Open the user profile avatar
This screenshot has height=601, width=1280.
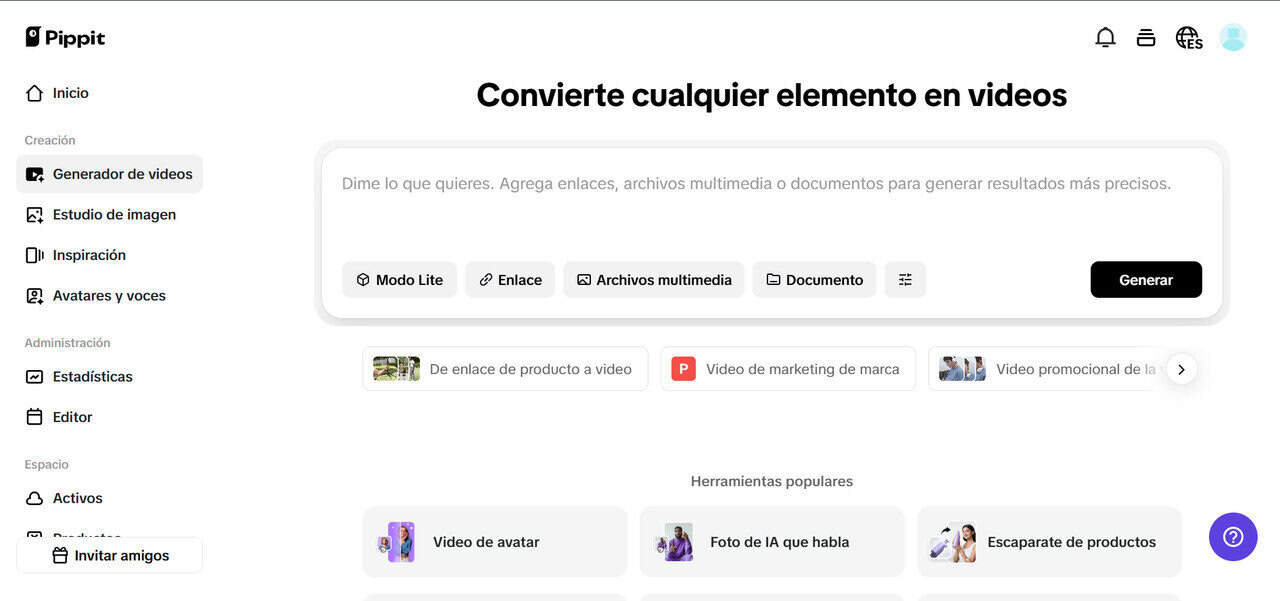coord(1233,38)
